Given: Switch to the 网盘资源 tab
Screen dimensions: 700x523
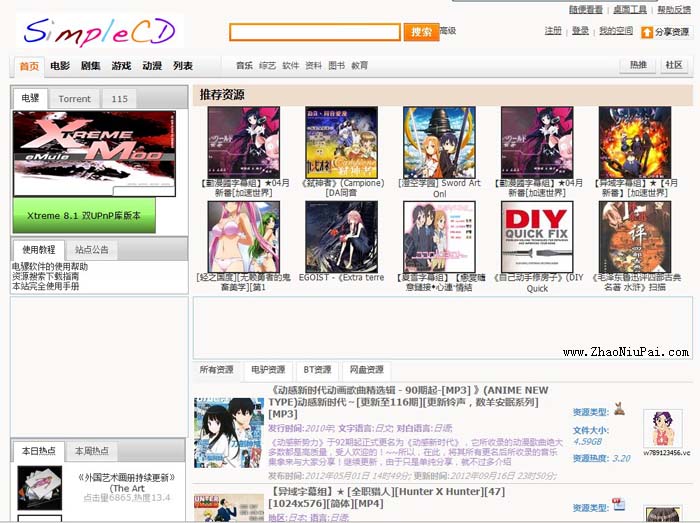Looking at the screenshot, I should 367,370.
